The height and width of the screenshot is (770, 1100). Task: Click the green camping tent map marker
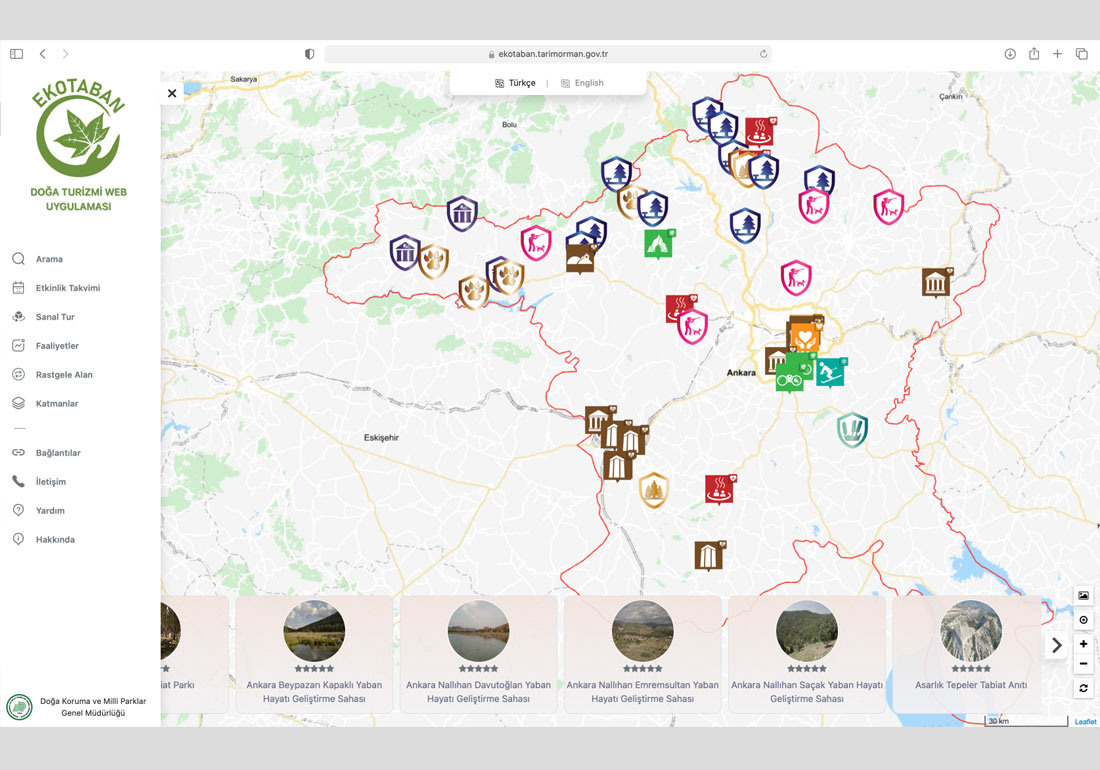pyautogui.click(x=659, y=243)
